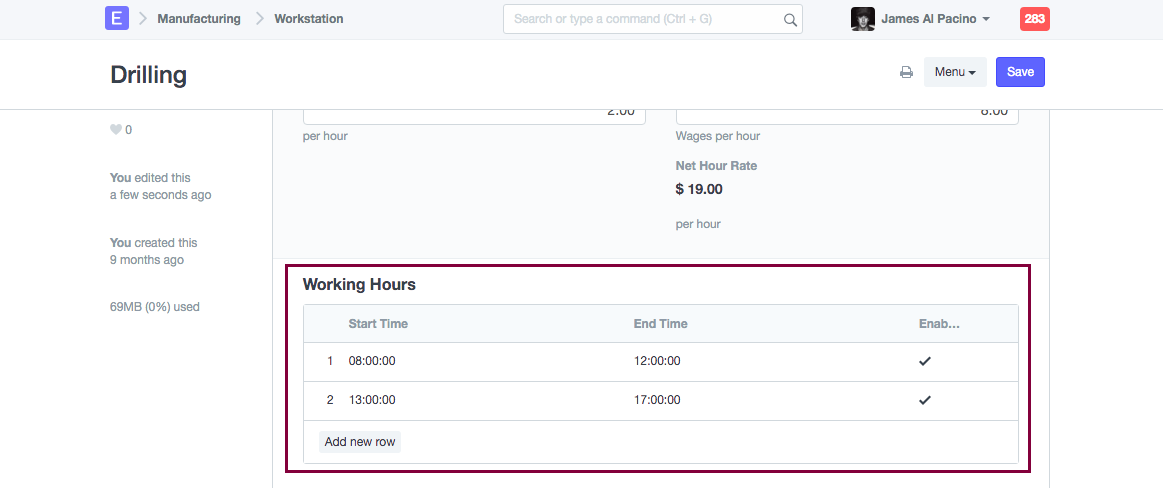Select start time 13:00:00 cell
The width and height of the screenshot is (1163, 488).
click(372, 400)
